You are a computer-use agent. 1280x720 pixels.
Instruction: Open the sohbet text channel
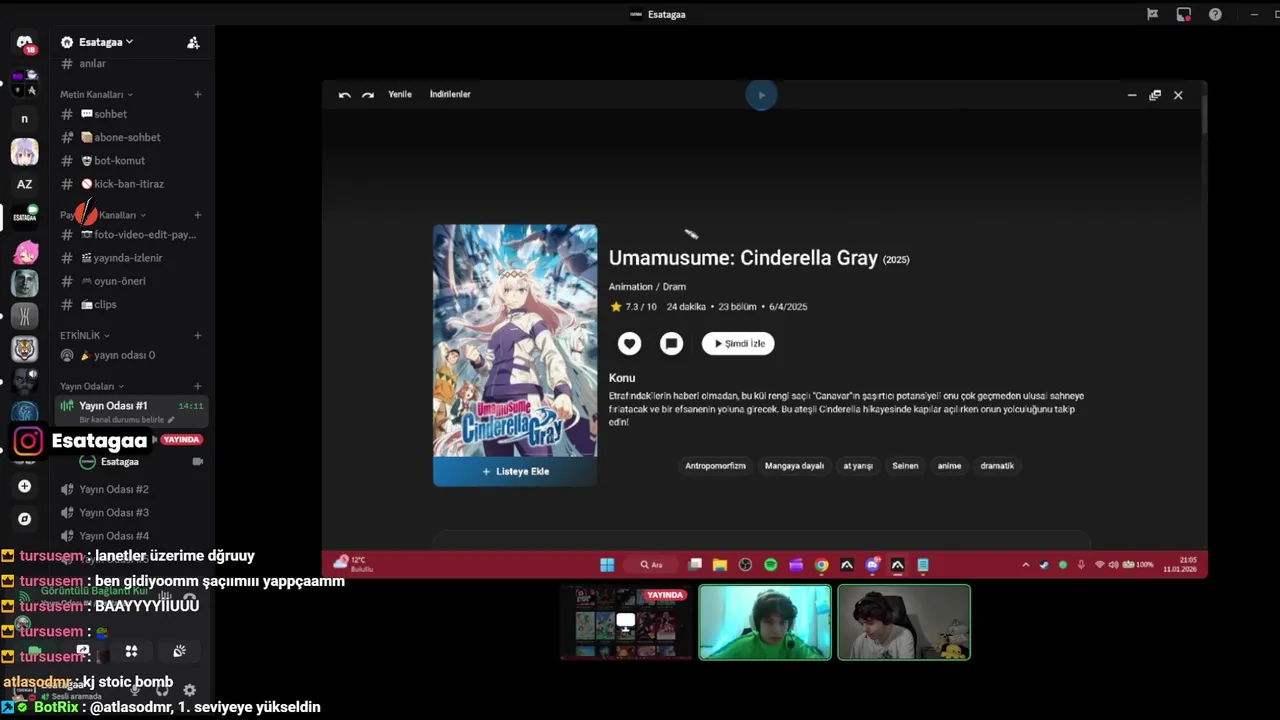[131, 114]
